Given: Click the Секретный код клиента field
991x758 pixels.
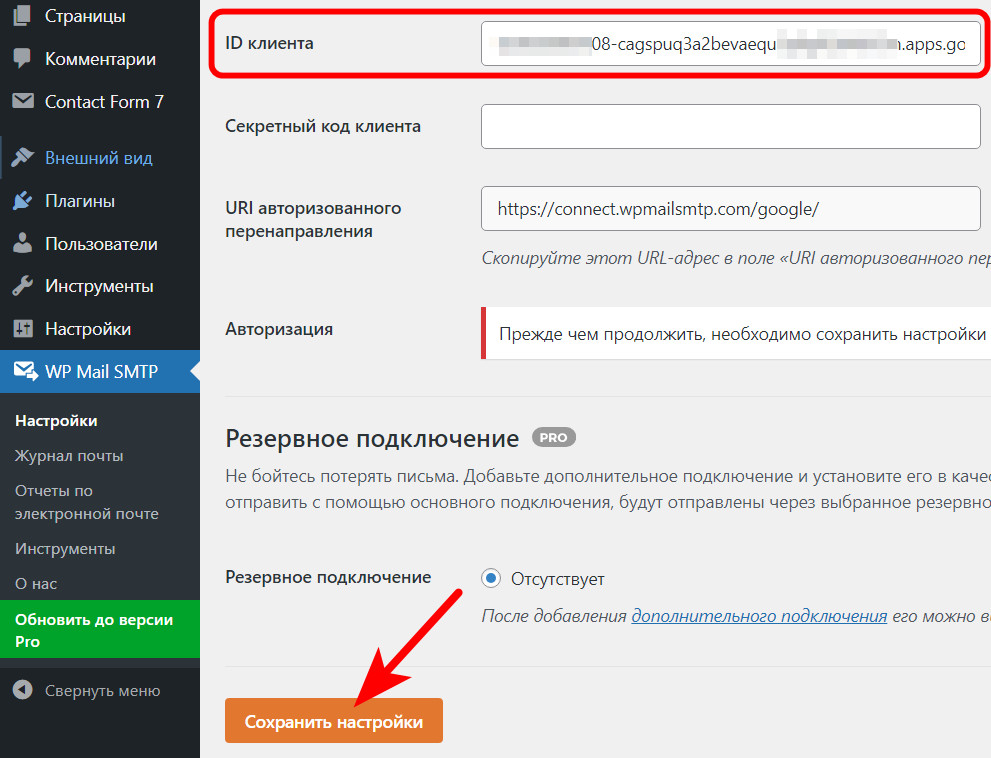Looking at the screenshot, I should tap(731, 126).
